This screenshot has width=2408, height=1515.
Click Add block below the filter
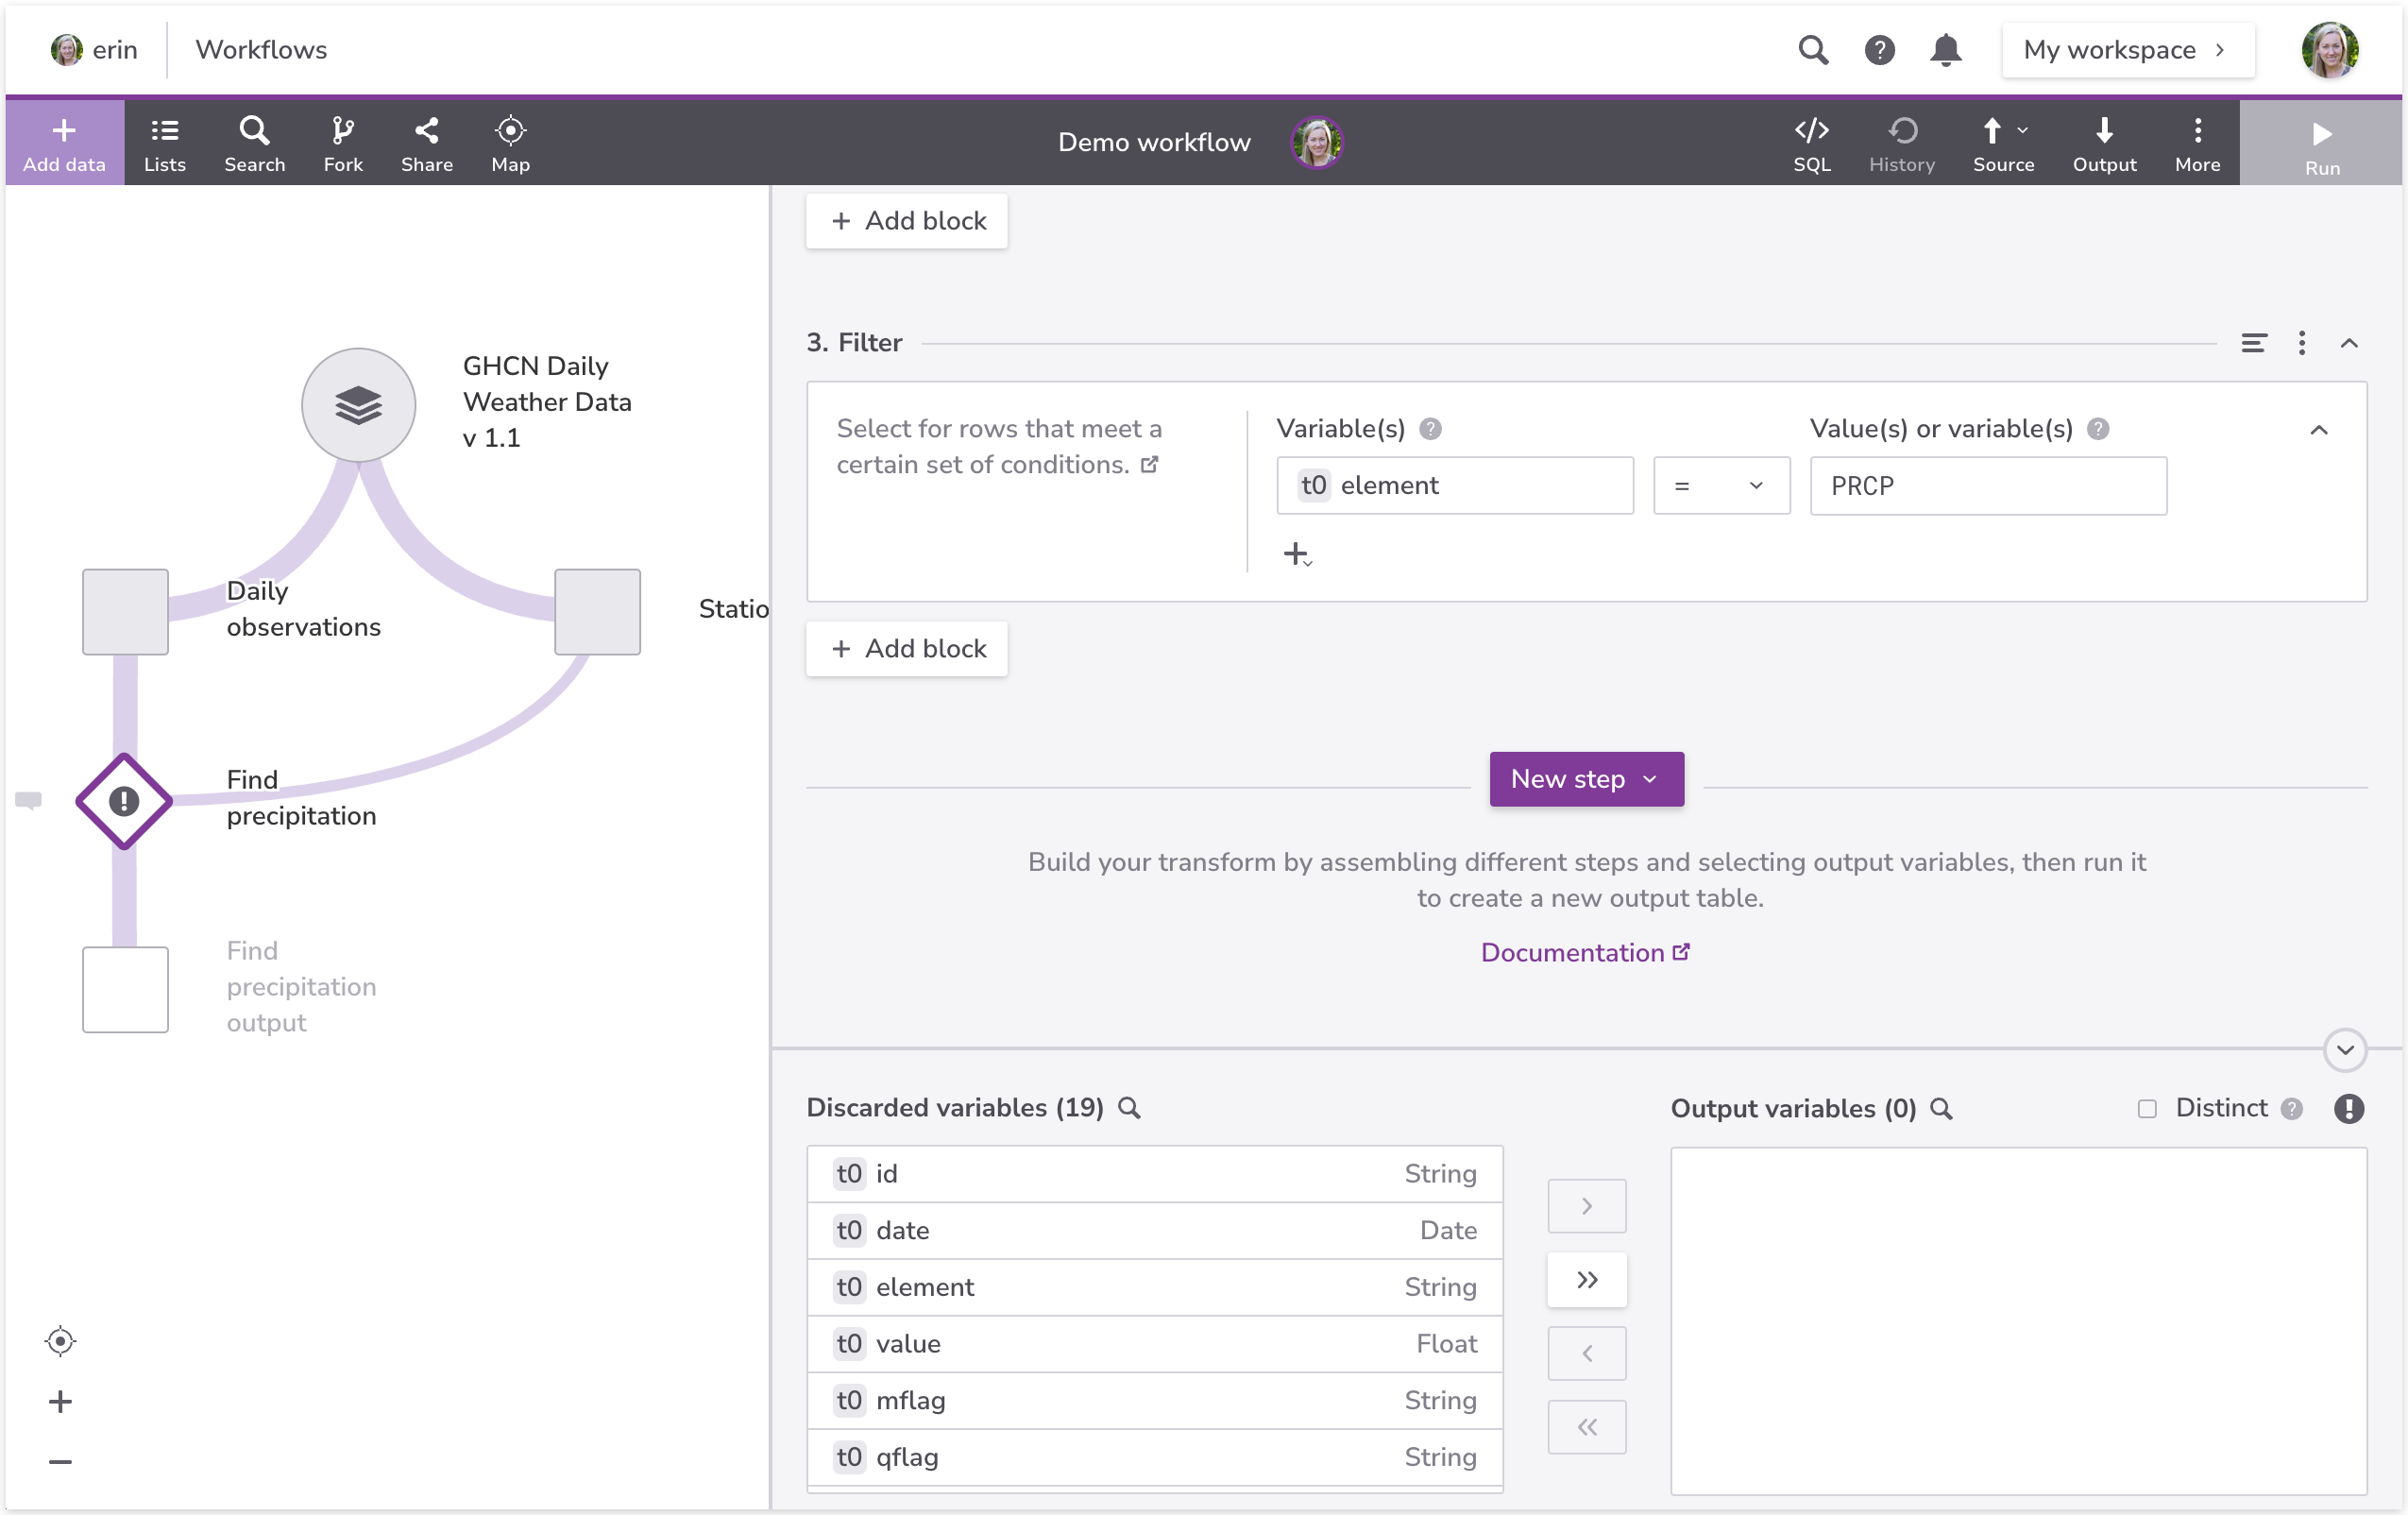point(906,648)
